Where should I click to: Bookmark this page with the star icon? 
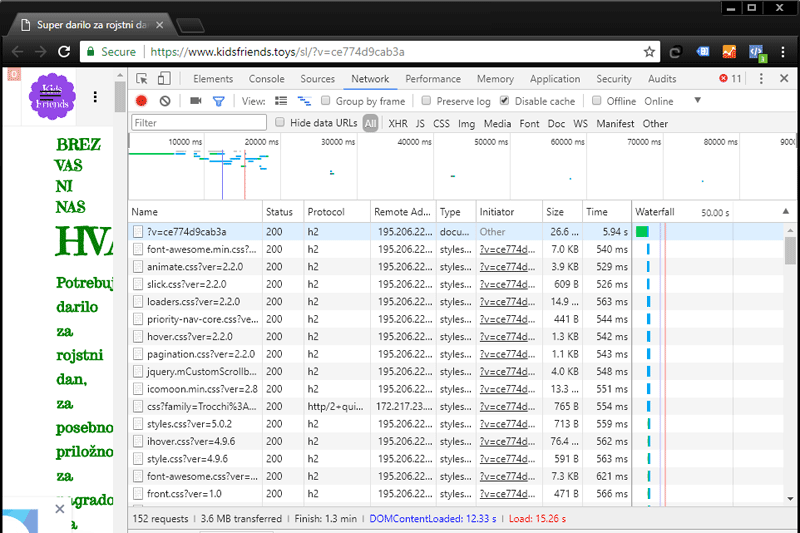649,52
